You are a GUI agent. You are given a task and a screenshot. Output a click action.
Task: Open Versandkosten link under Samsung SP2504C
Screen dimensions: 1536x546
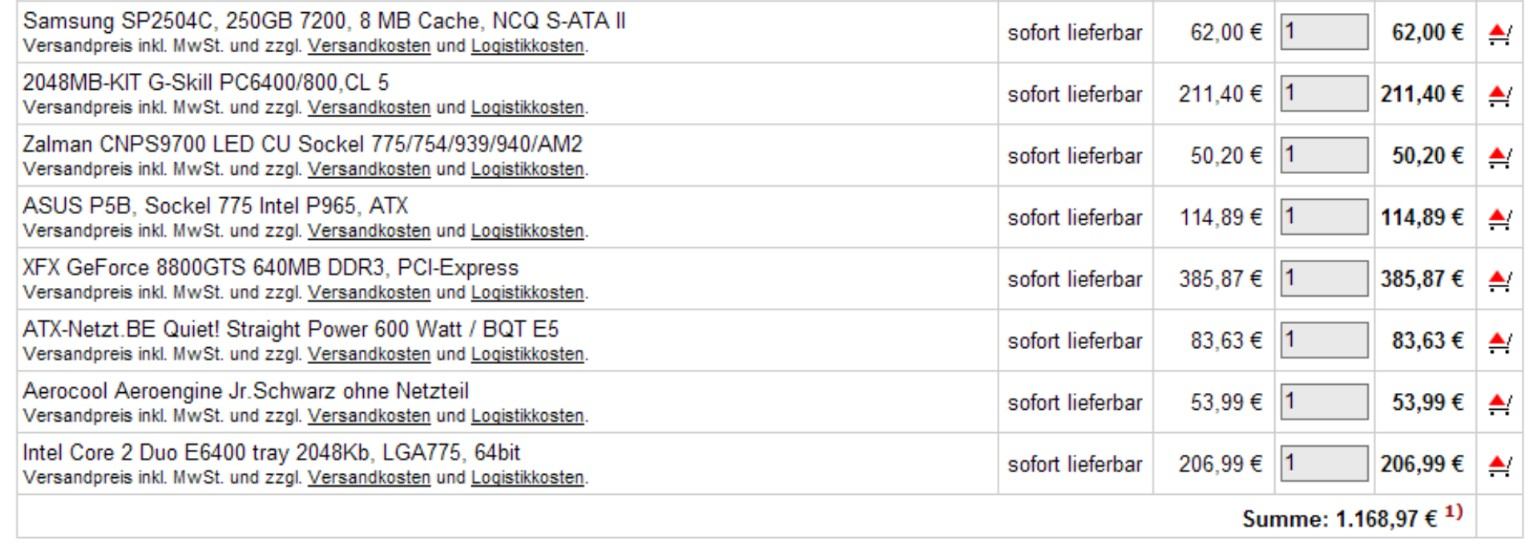click(x=369, y=46)
